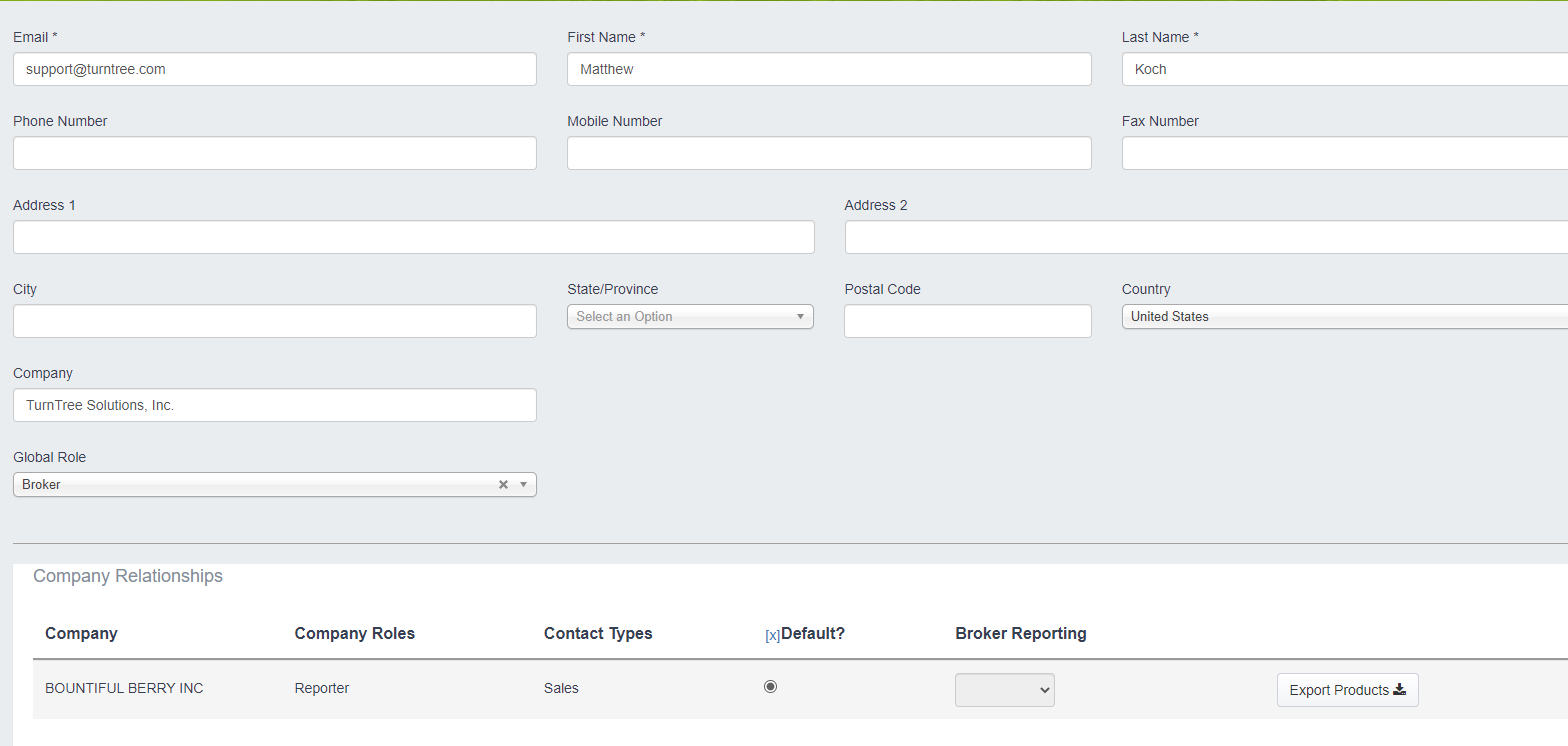
Task: Select the Postal Code input field
Action: click(967, 322)
